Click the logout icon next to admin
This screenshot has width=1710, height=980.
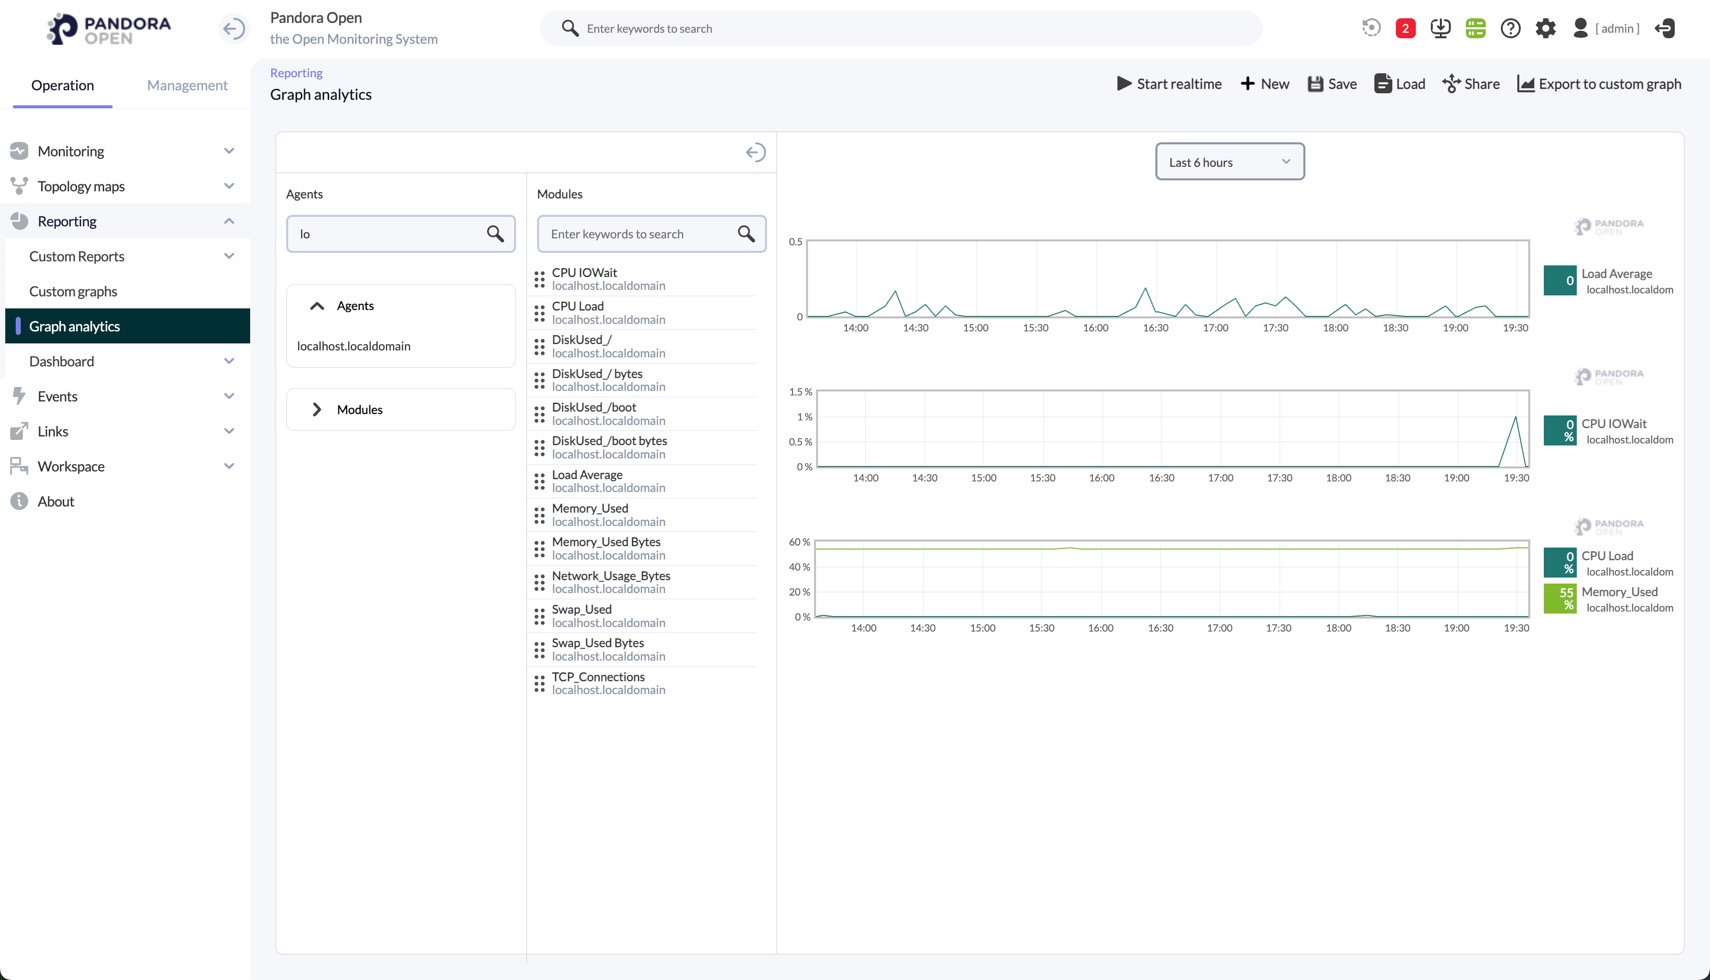pos(1665,28)
